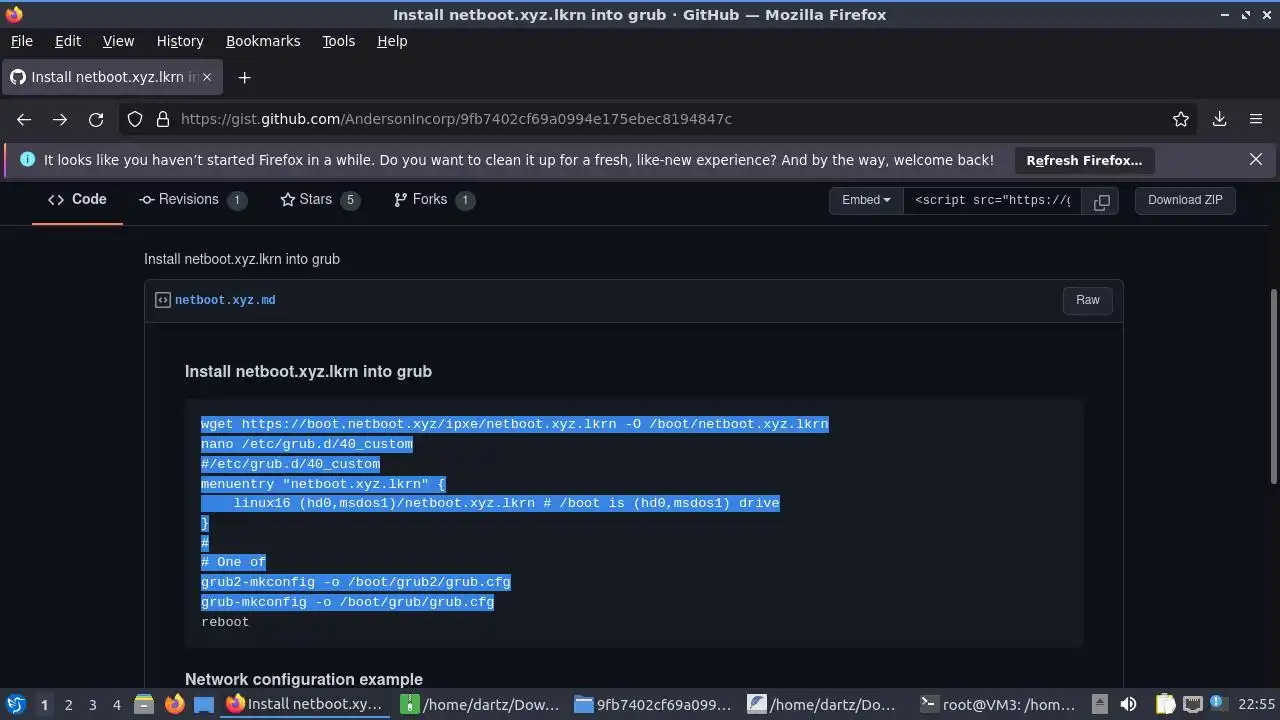This screenshot has width=1280, height=720.
Task: Go forward one page in history
Action: [60, 119]
